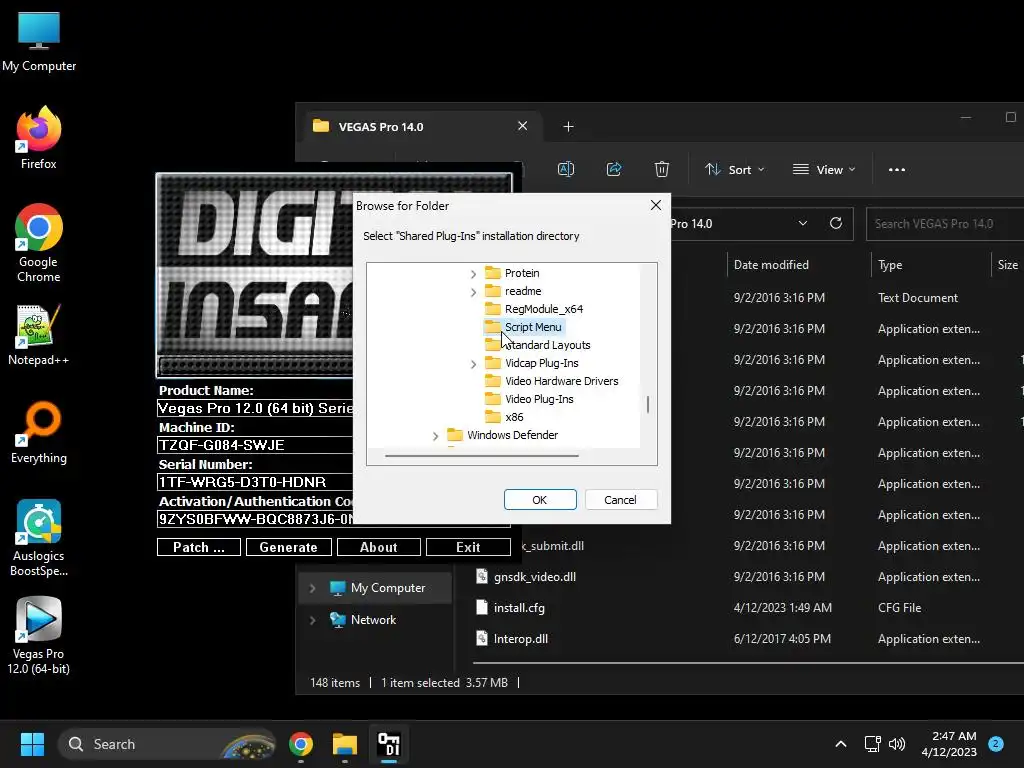Open My Computer desktop icon
Viewport: 1024px width, 768px height.
[39, 41]
